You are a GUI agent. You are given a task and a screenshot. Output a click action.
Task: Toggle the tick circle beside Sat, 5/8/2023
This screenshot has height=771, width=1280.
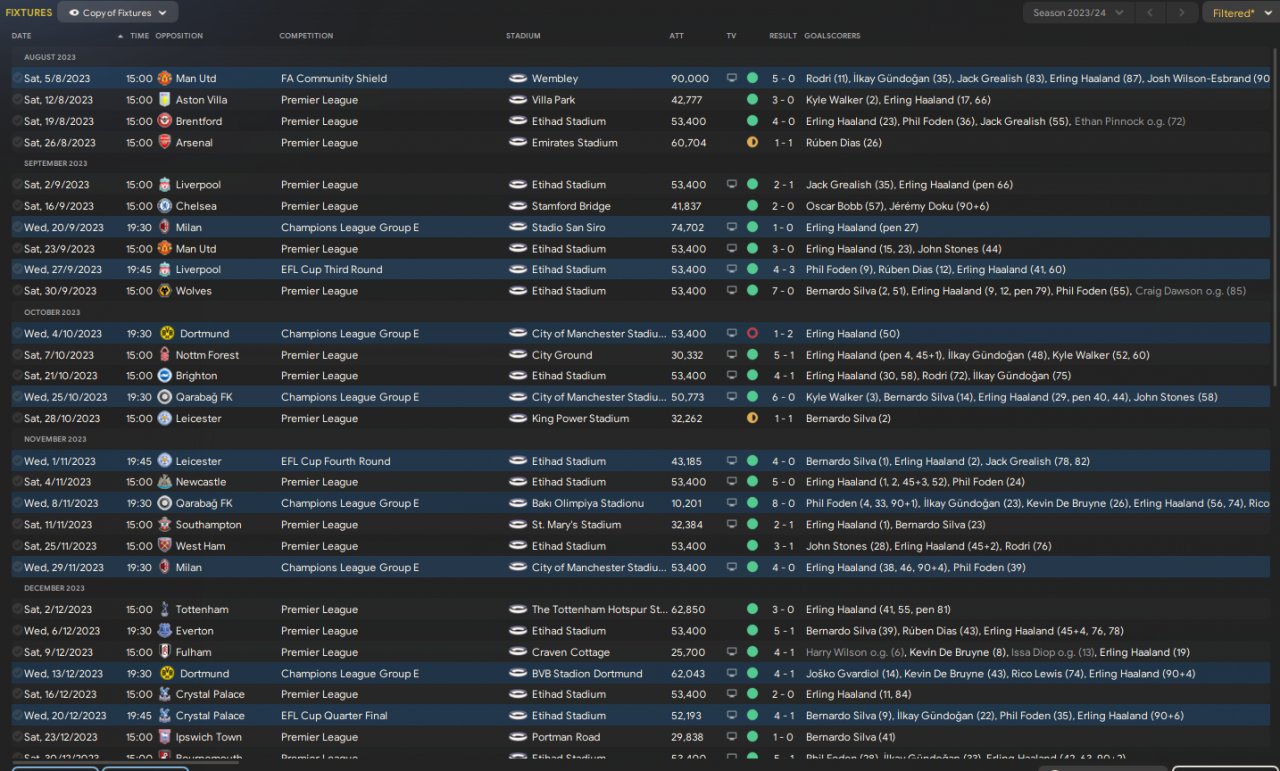click(x=17, y=79)
